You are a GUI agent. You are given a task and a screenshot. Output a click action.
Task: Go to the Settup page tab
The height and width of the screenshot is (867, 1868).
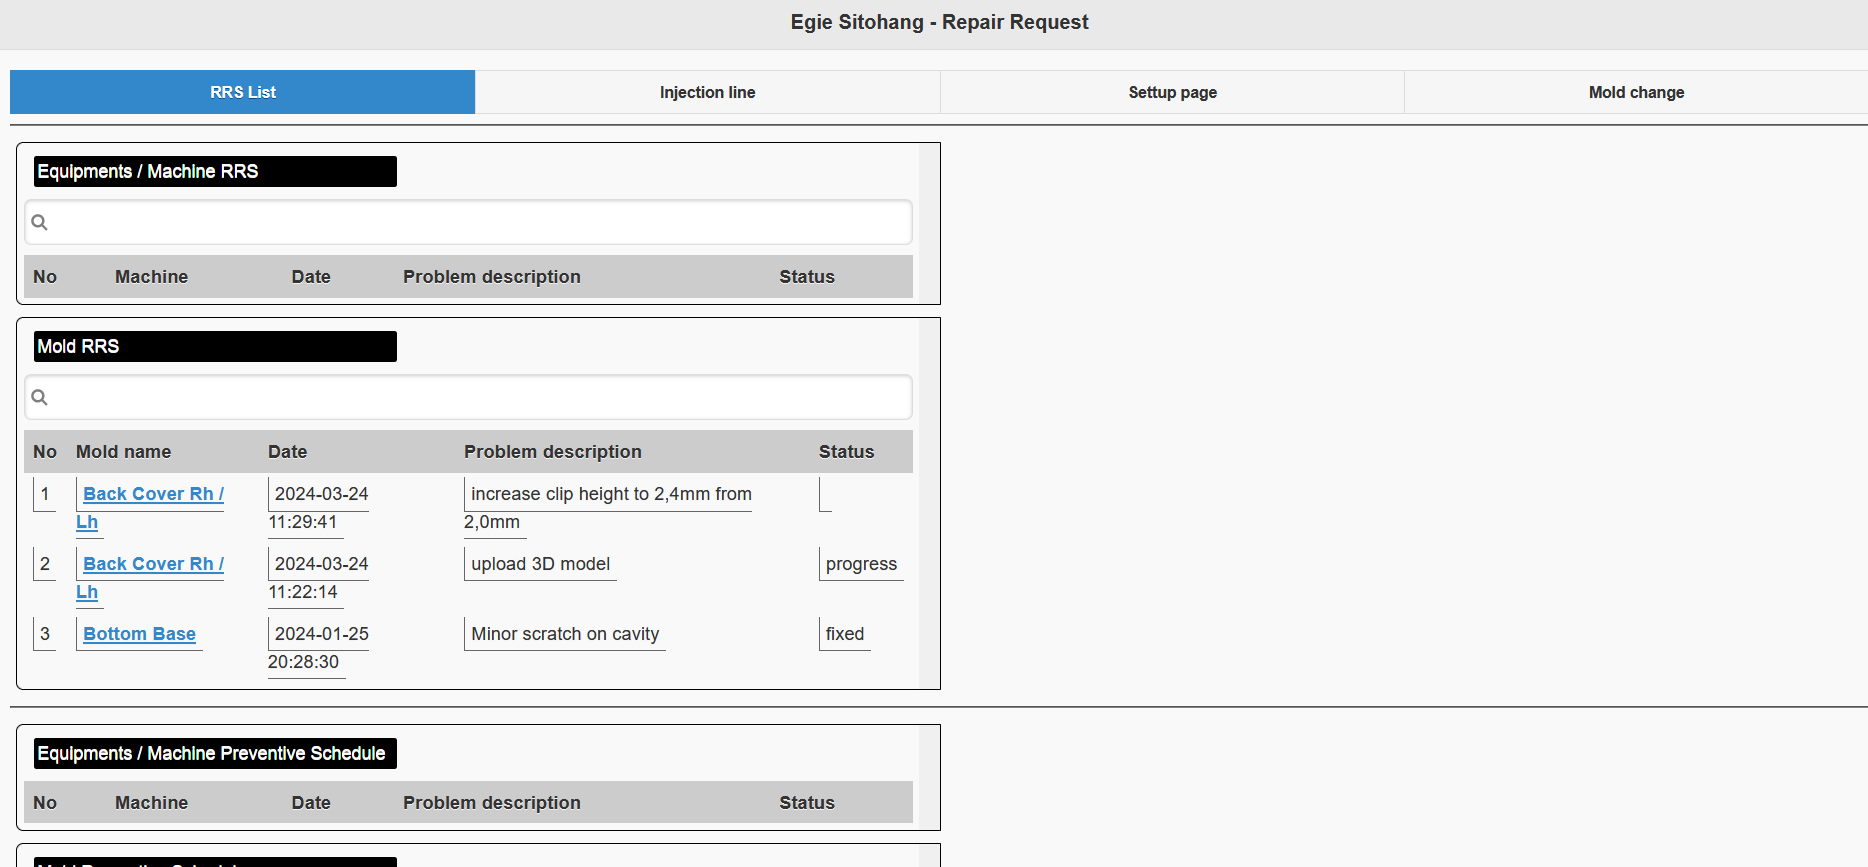[x=1172, y=92]
